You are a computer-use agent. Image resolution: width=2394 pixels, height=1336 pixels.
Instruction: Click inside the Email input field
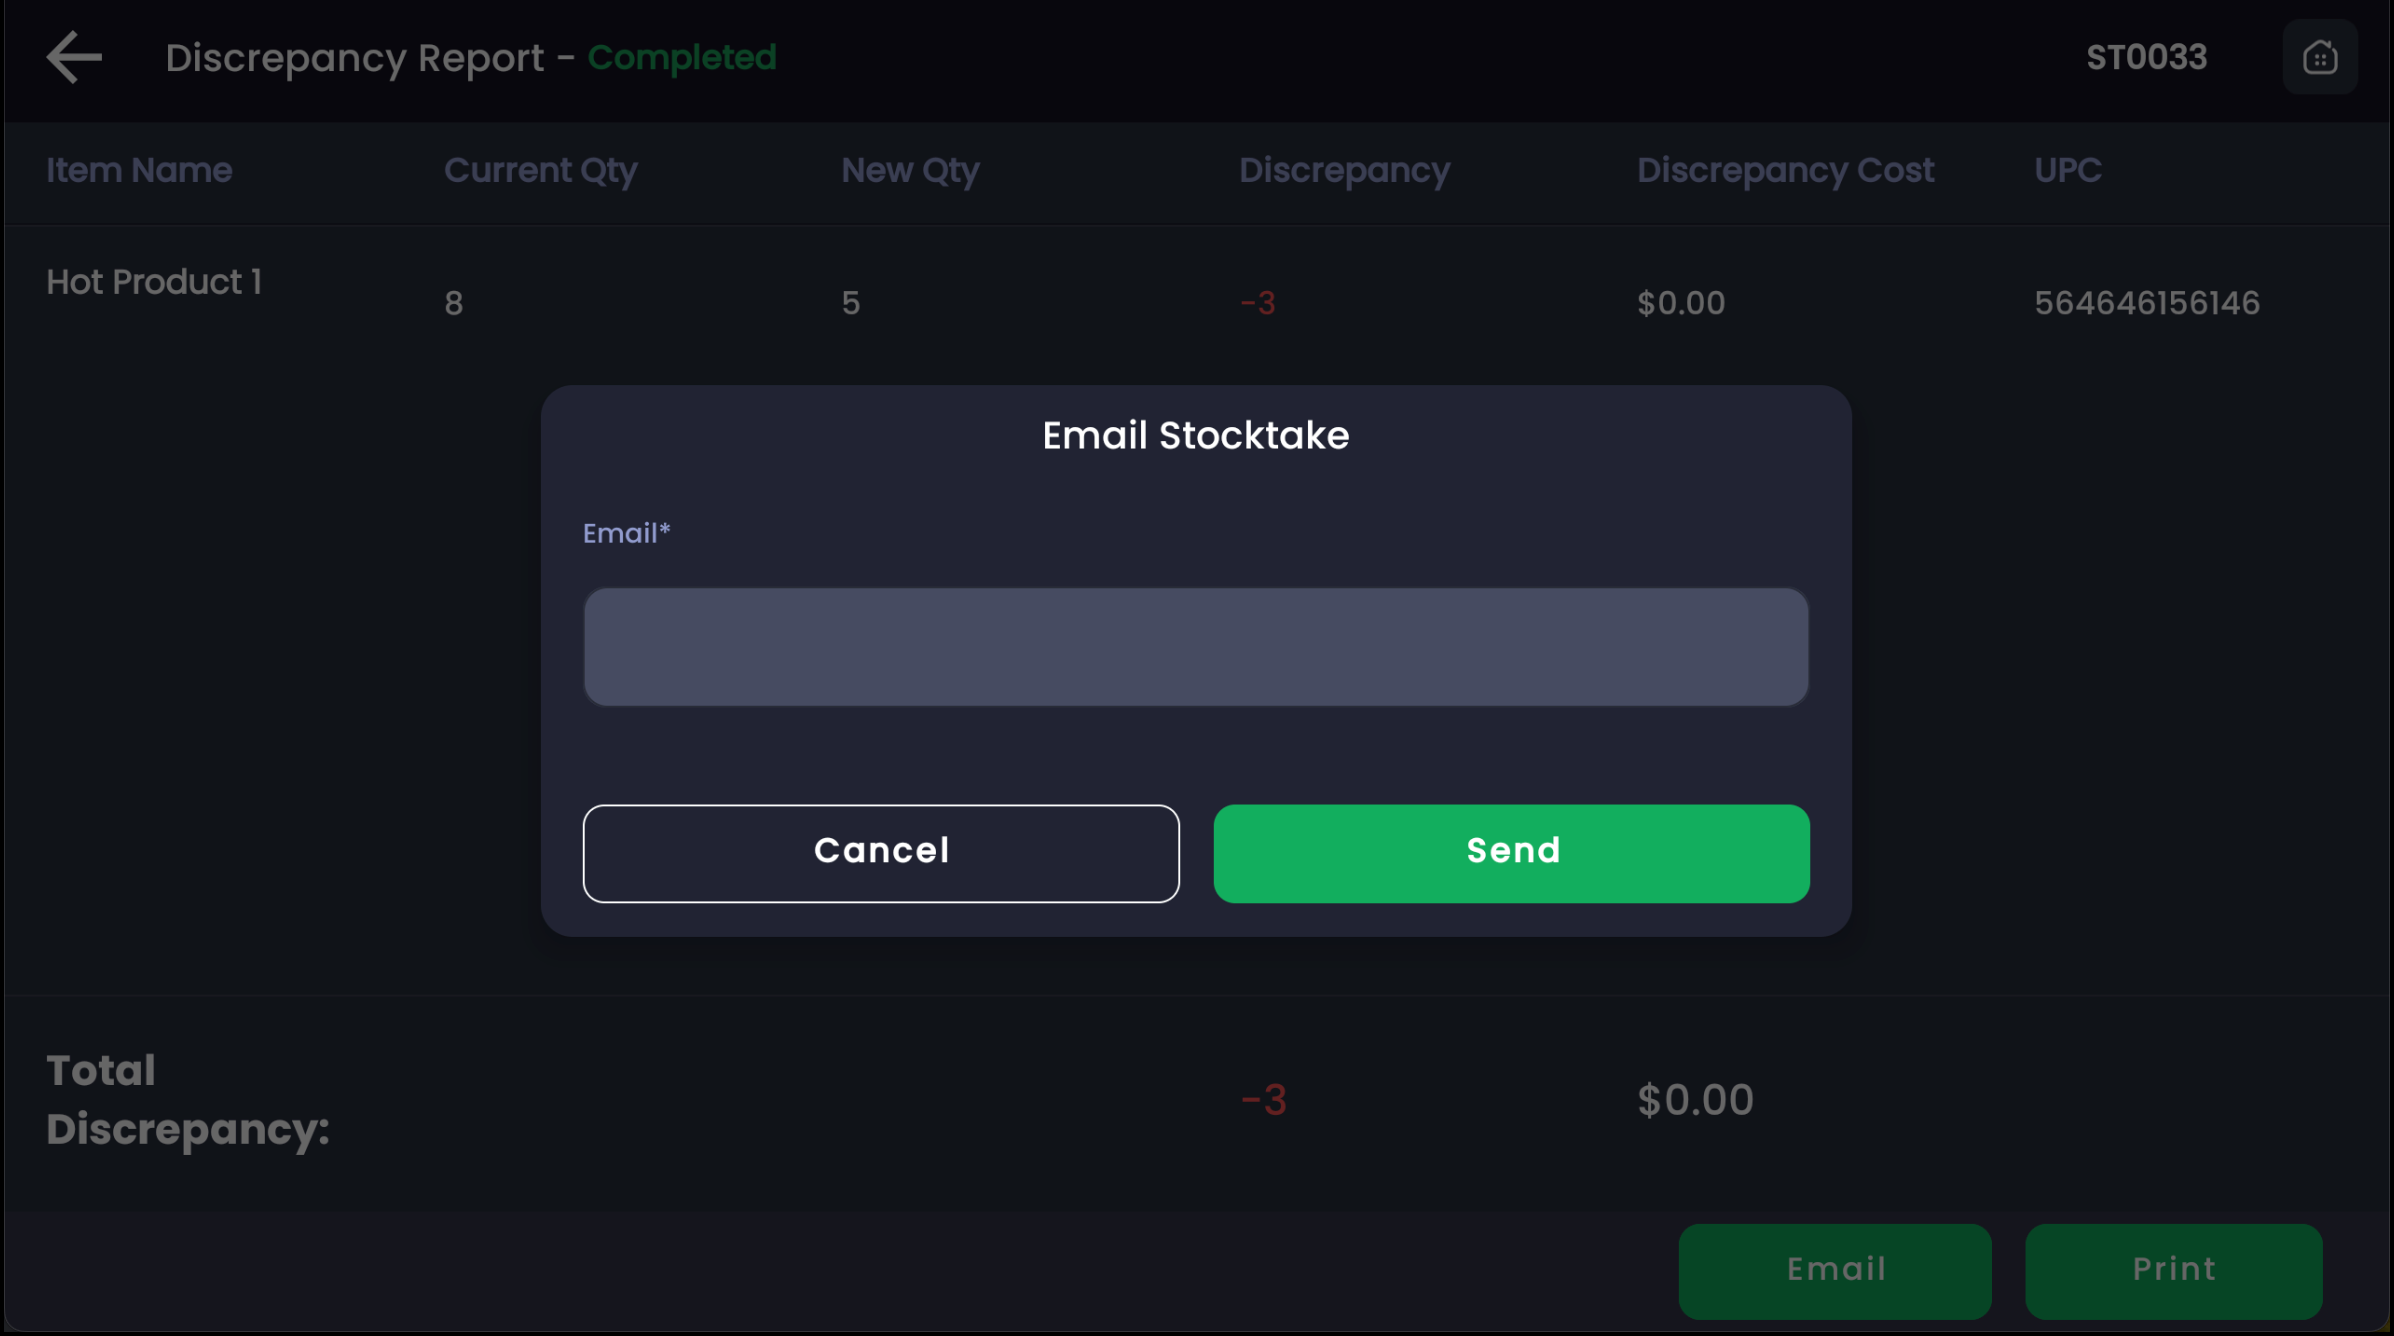1195,647
